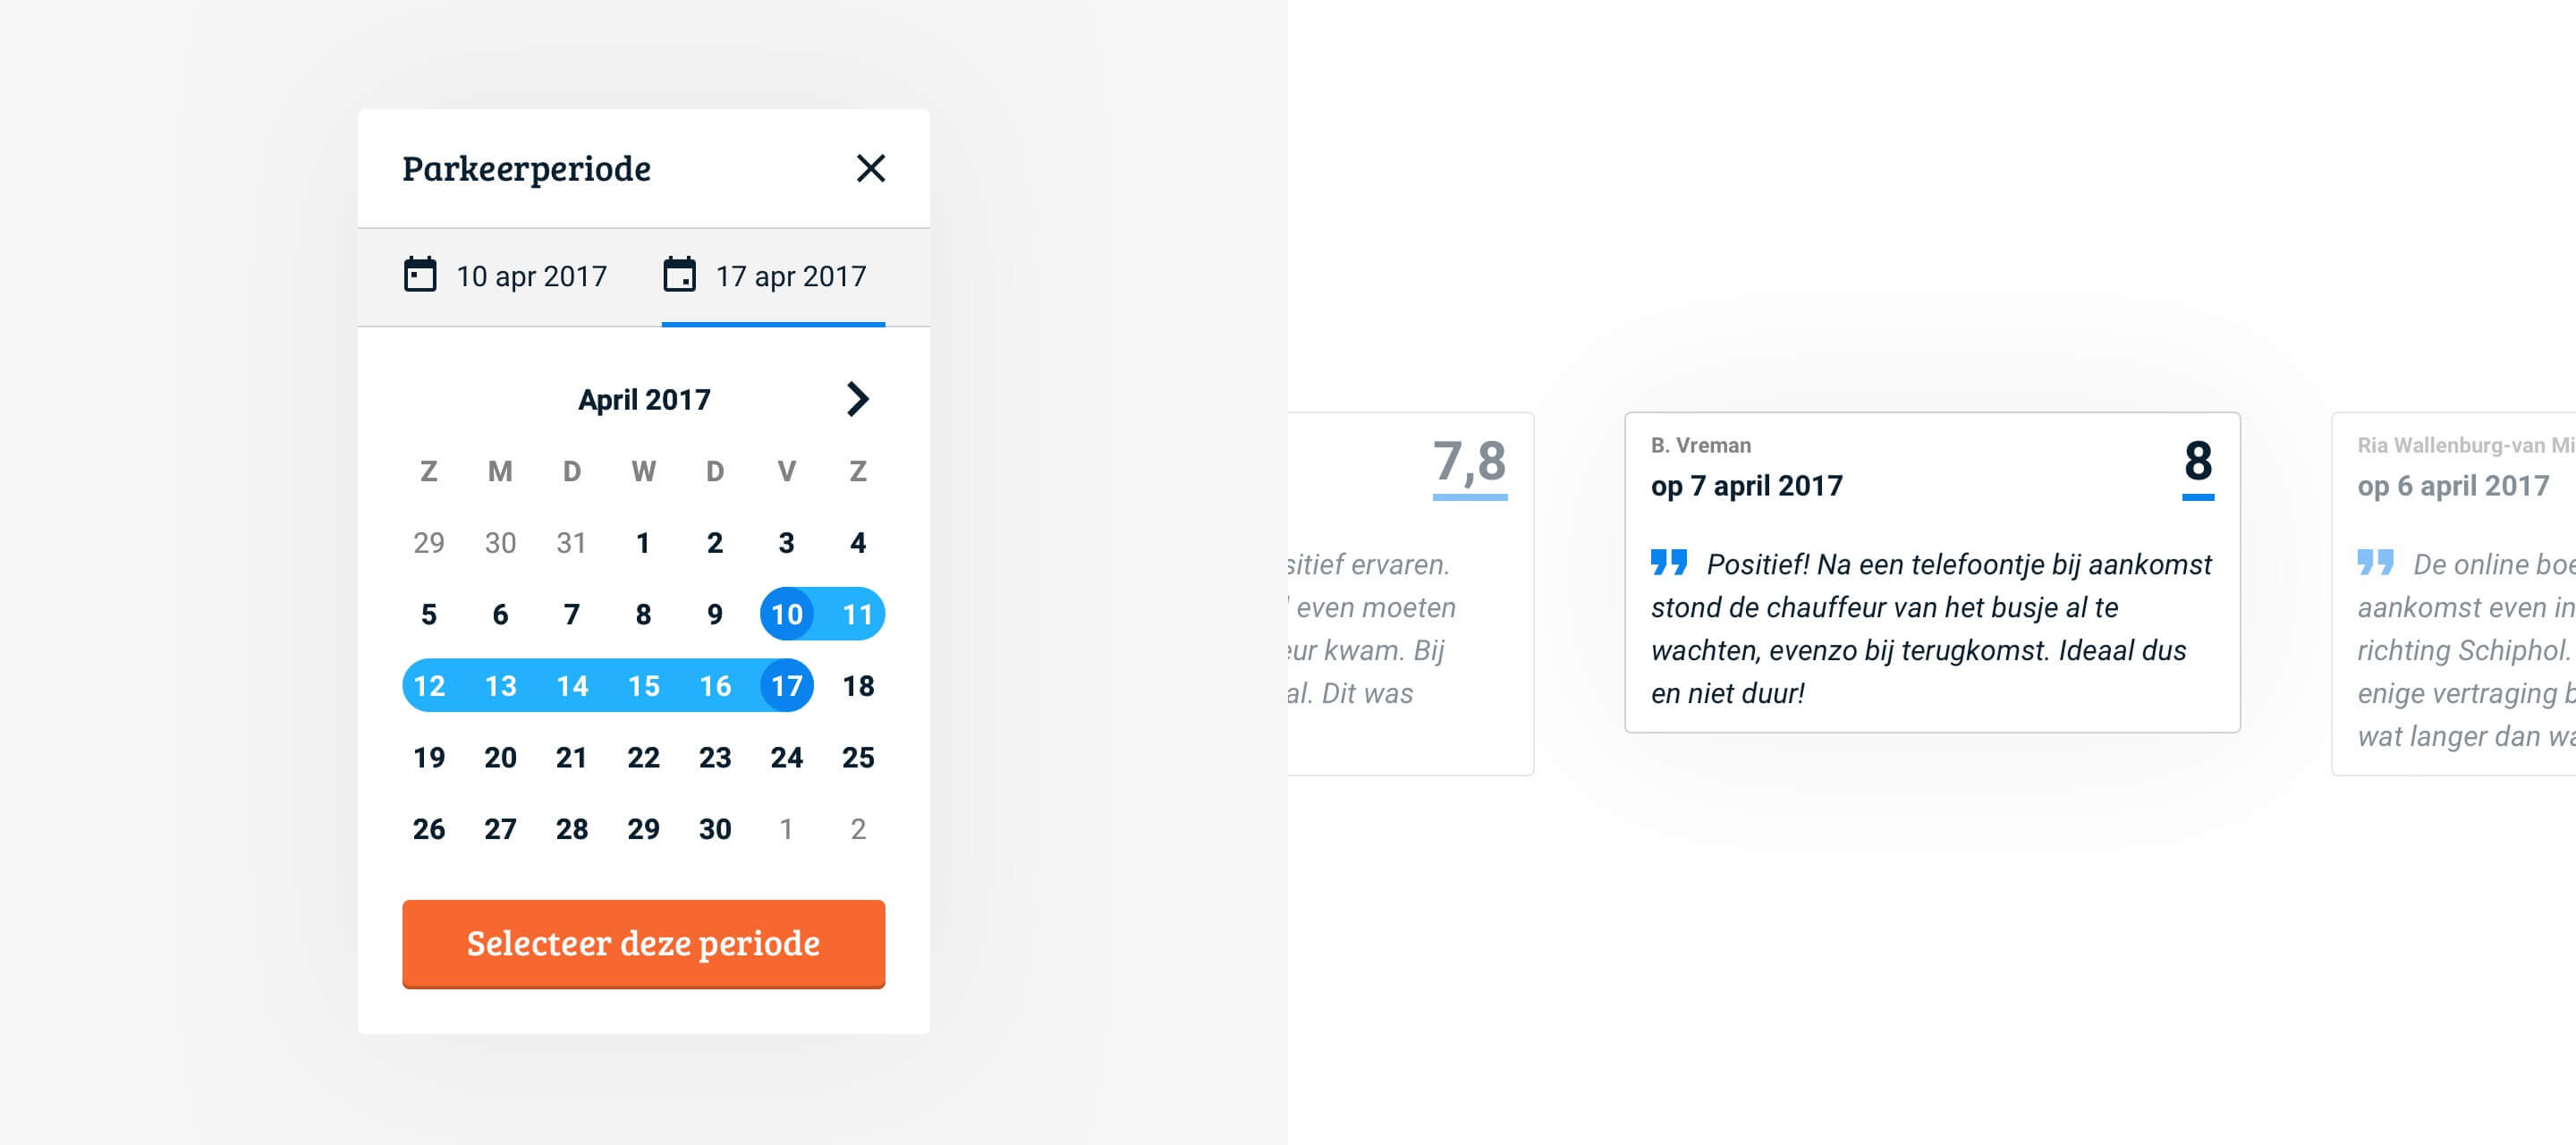2576x1145 pixels.
Task: Close the Parkeerperiode dialog
Action: pos(870,168)
